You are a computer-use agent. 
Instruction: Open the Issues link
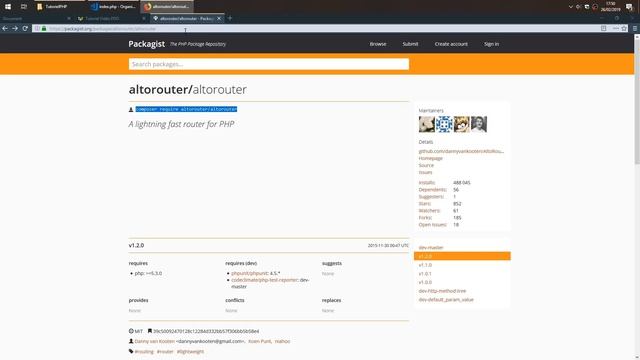point(425,172)
